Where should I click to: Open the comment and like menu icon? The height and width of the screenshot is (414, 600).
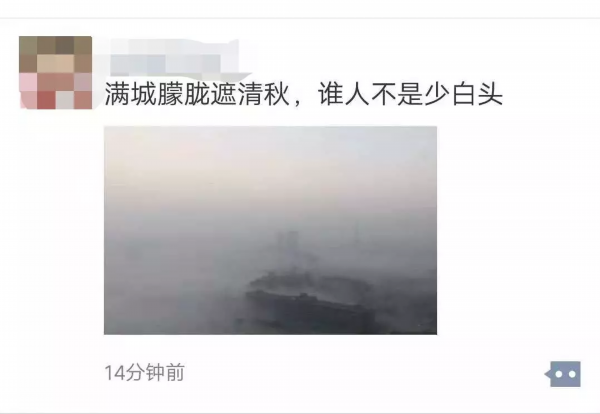pos(563,374)
